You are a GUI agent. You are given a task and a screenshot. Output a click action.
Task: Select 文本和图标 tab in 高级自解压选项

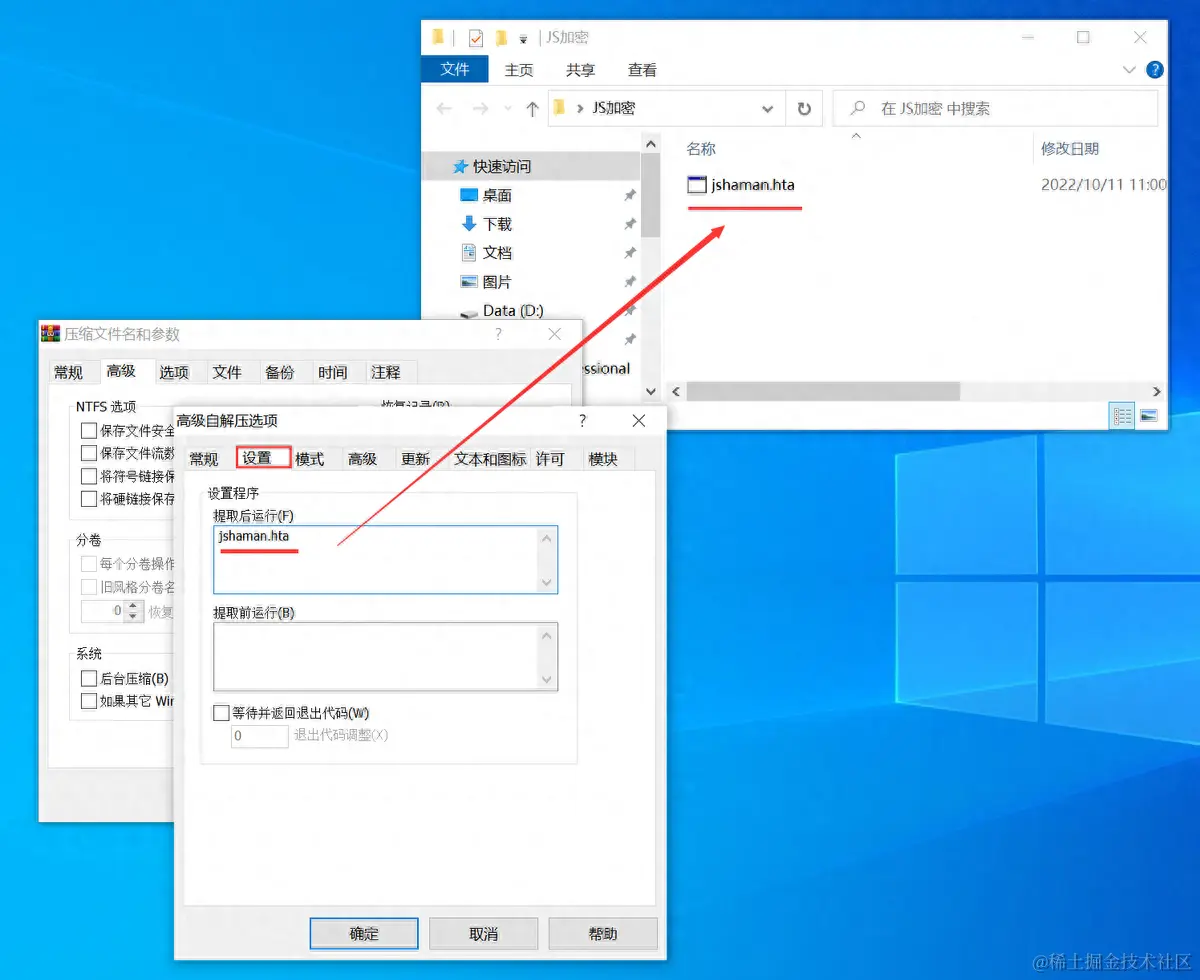coord(490,459)
